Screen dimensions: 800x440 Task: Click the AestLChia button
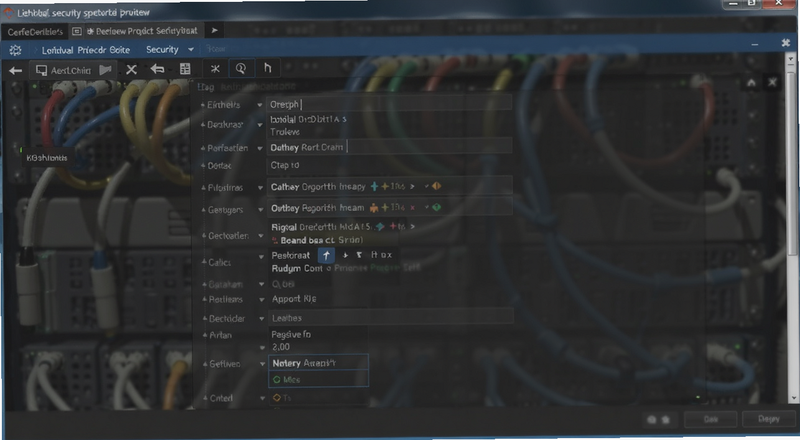[71, 70]
